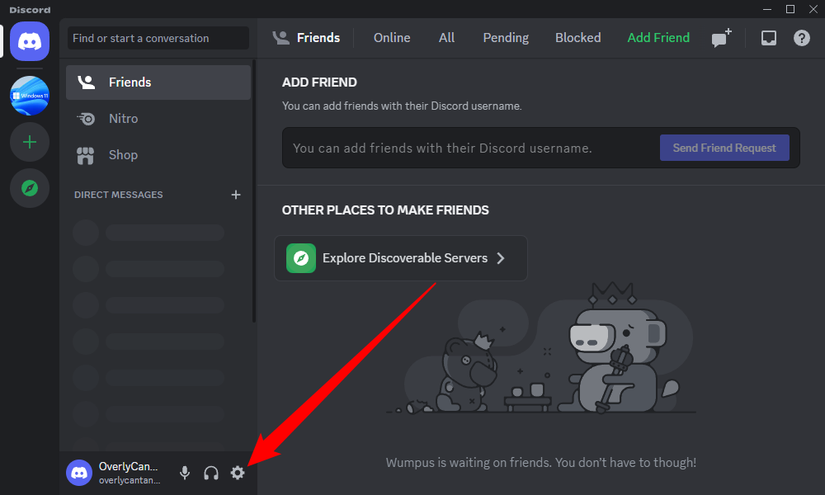The height and width of the screenshot is (495, 825).
Task: Switch to the Pending tab
Action: (x=506, y=38)
